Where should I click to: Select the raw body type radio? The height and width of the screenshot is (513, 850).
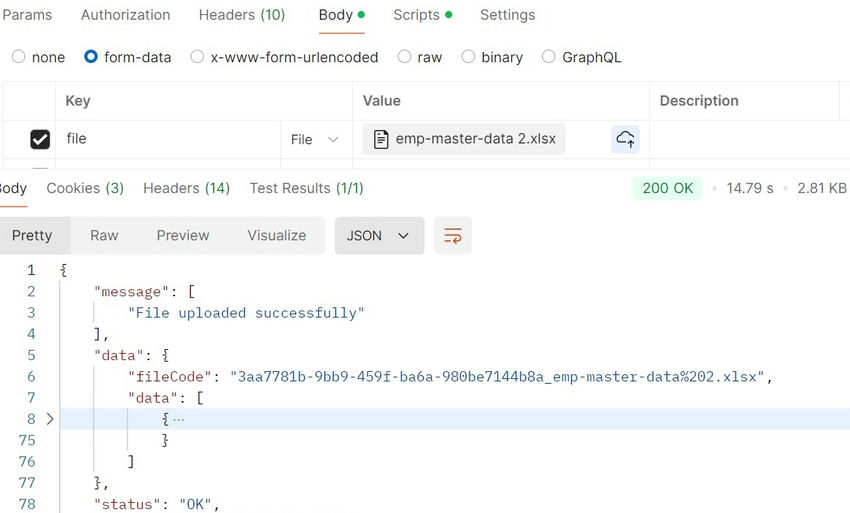(x=404, y=56)
